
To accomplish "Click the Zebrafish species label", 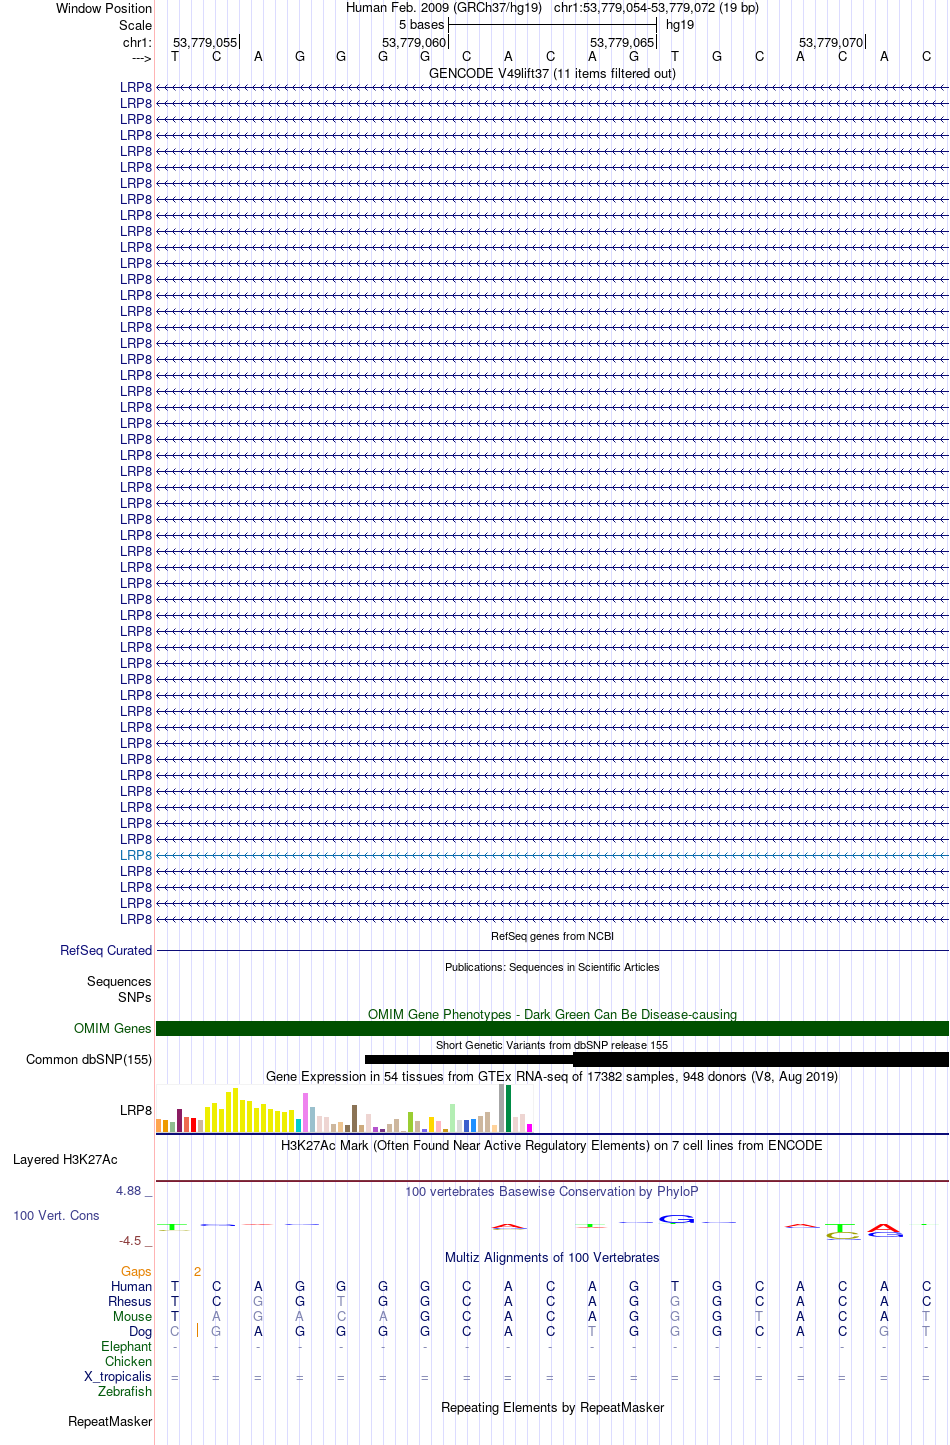I will point(125,1392).
